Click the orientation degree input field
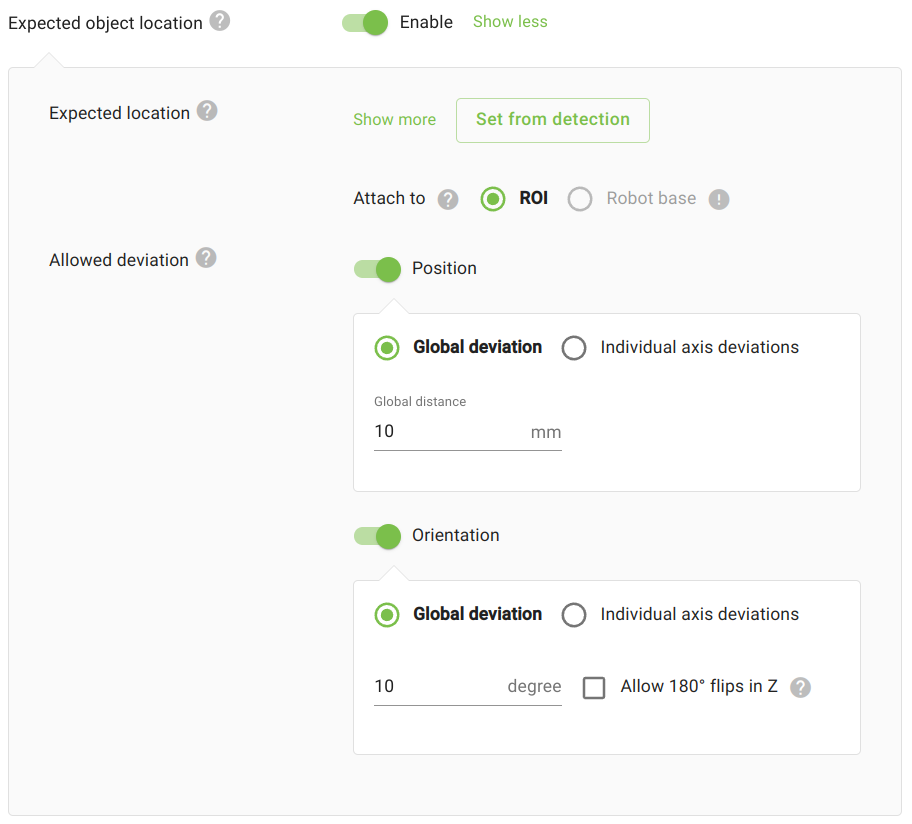 click(x=438, y=687)
